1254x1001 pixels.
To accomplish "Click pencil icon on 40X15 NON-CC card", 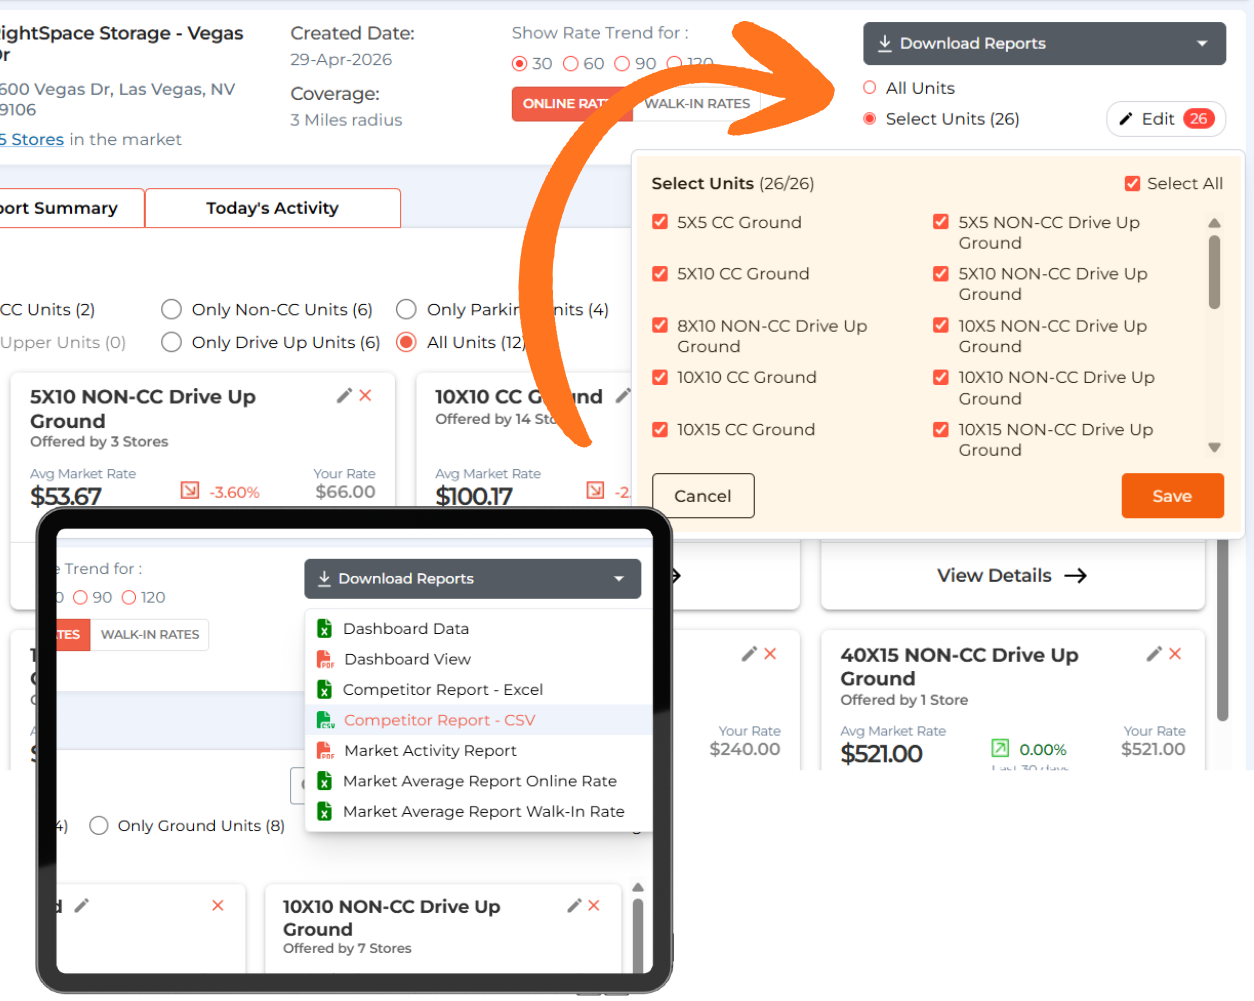I will click(x=1154, y=654).
